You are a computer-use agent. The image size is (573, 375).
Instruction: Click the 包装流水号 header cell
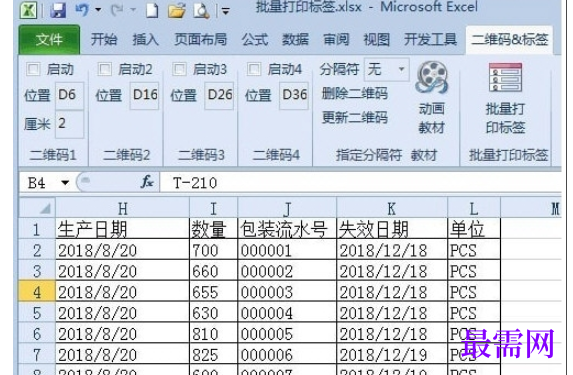[x=287, y=229]
